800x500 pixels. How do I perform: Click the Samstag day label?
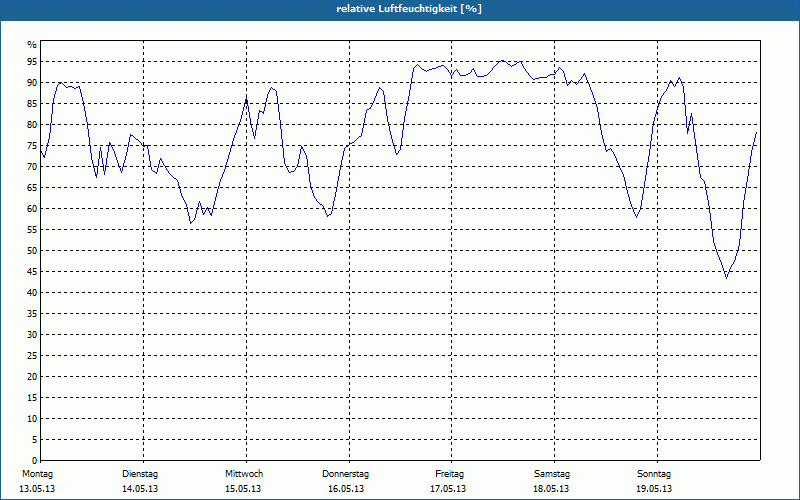click(x=552, y=474)
